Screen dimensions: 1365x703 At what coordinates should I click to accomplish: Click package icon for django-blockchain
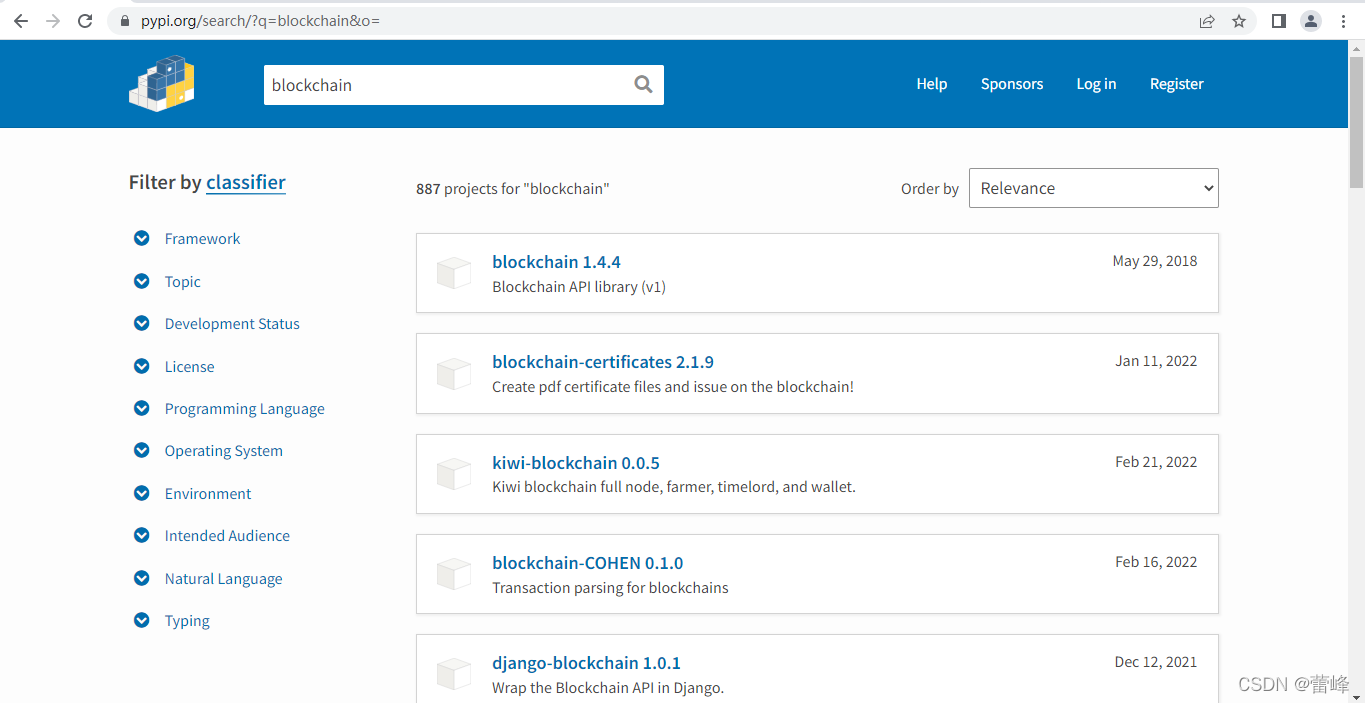tap(454, 674)
